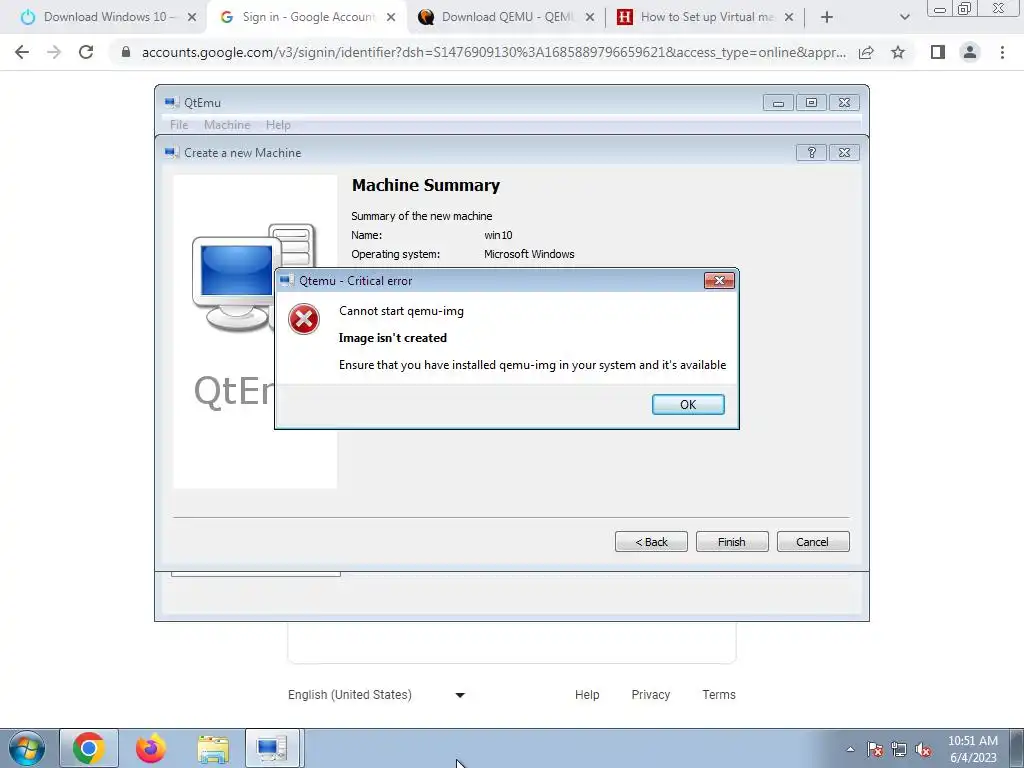This screenshot has width=1024, height=768.
Task: Go back in Chrome
Action: (22, 52)
